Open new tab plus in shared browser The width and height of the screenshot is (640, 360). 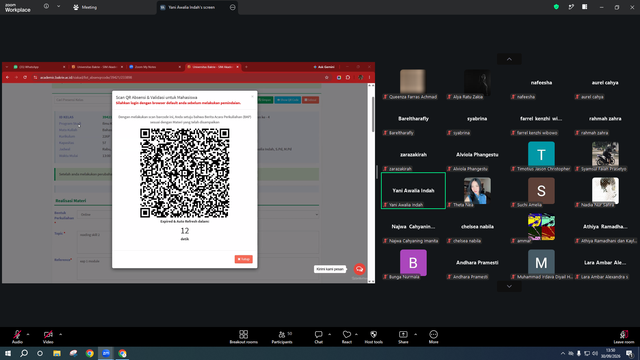tap(246, 67)
